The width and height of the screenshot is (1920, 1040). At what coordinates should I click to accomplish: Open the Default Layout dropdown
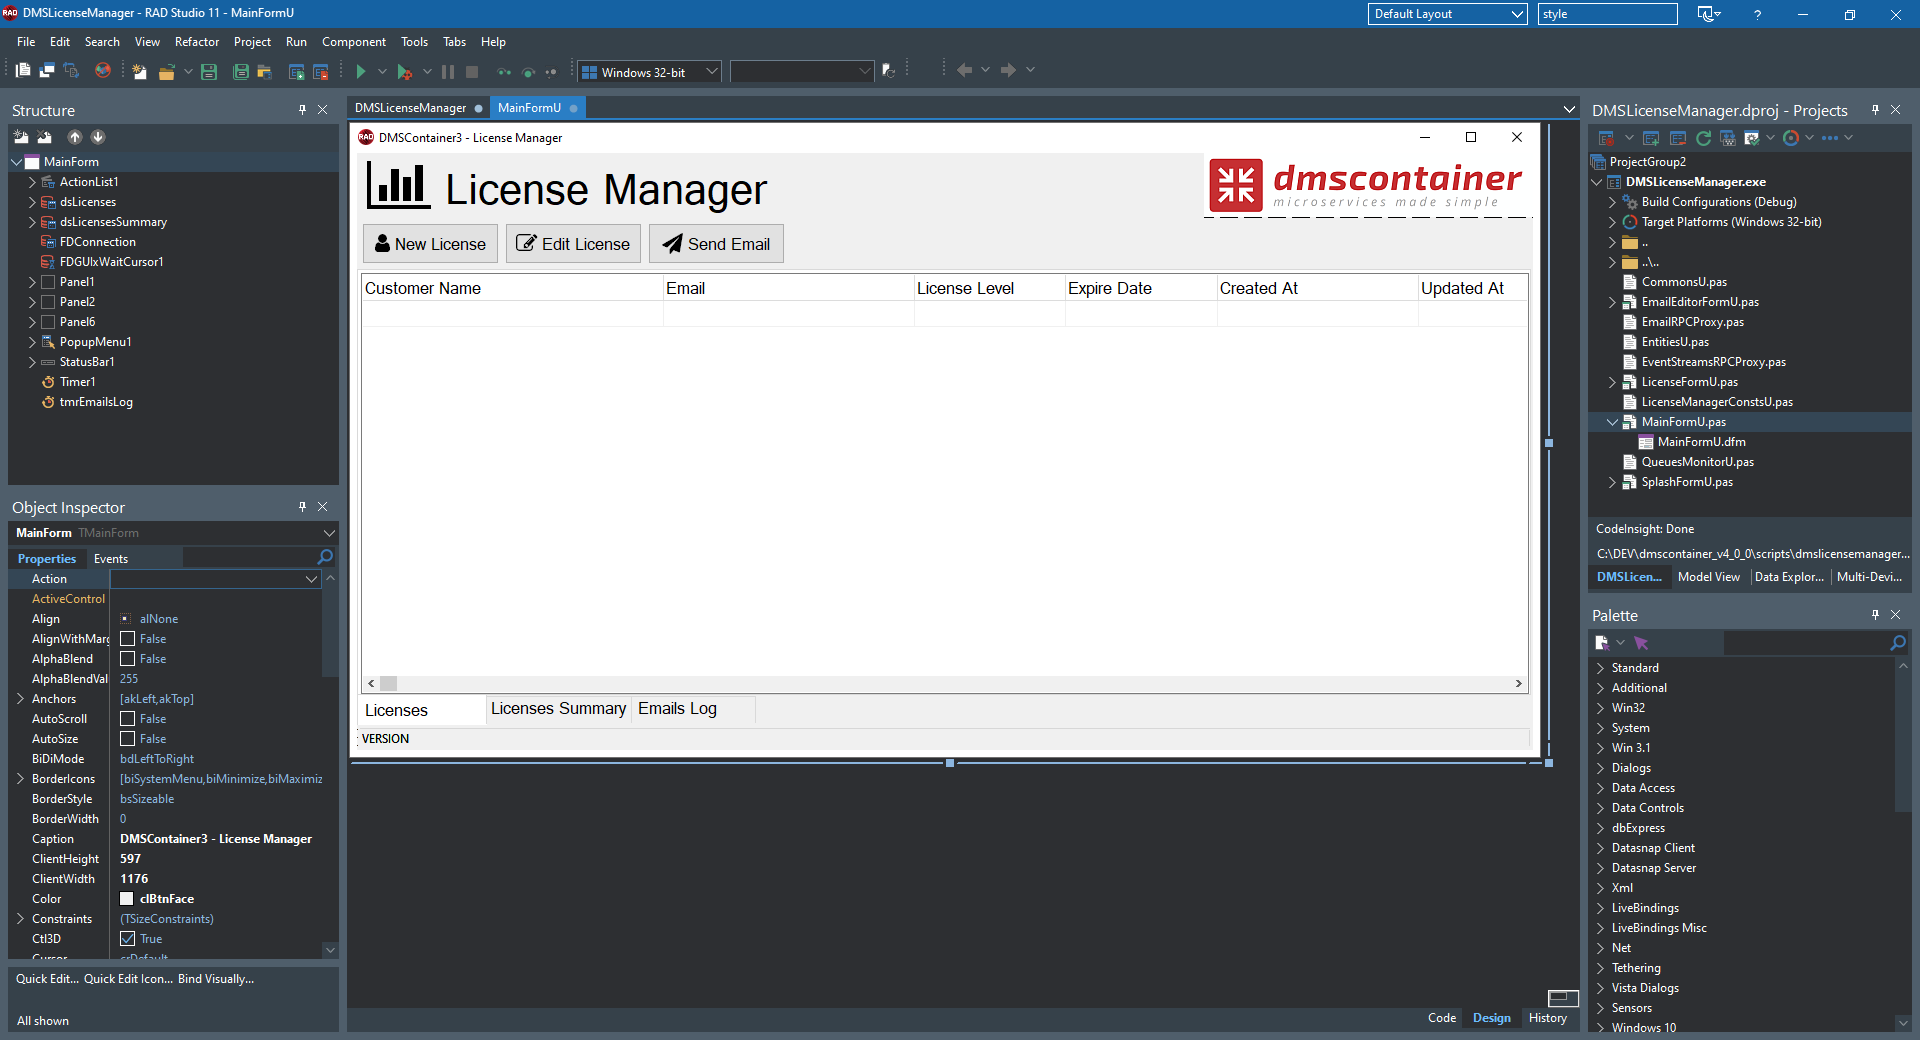coord(1447,14)
